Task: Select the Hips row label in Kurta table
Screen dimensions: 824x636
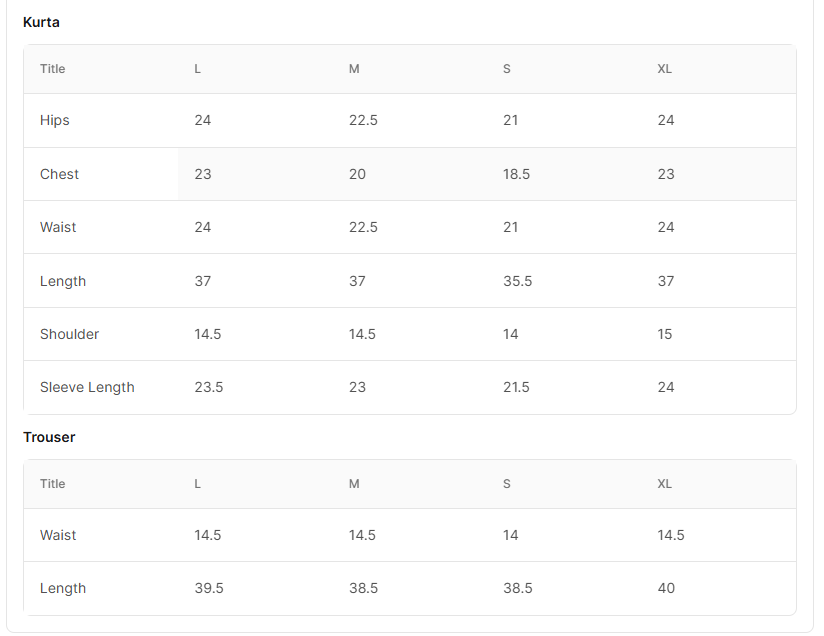Action: 55,120
